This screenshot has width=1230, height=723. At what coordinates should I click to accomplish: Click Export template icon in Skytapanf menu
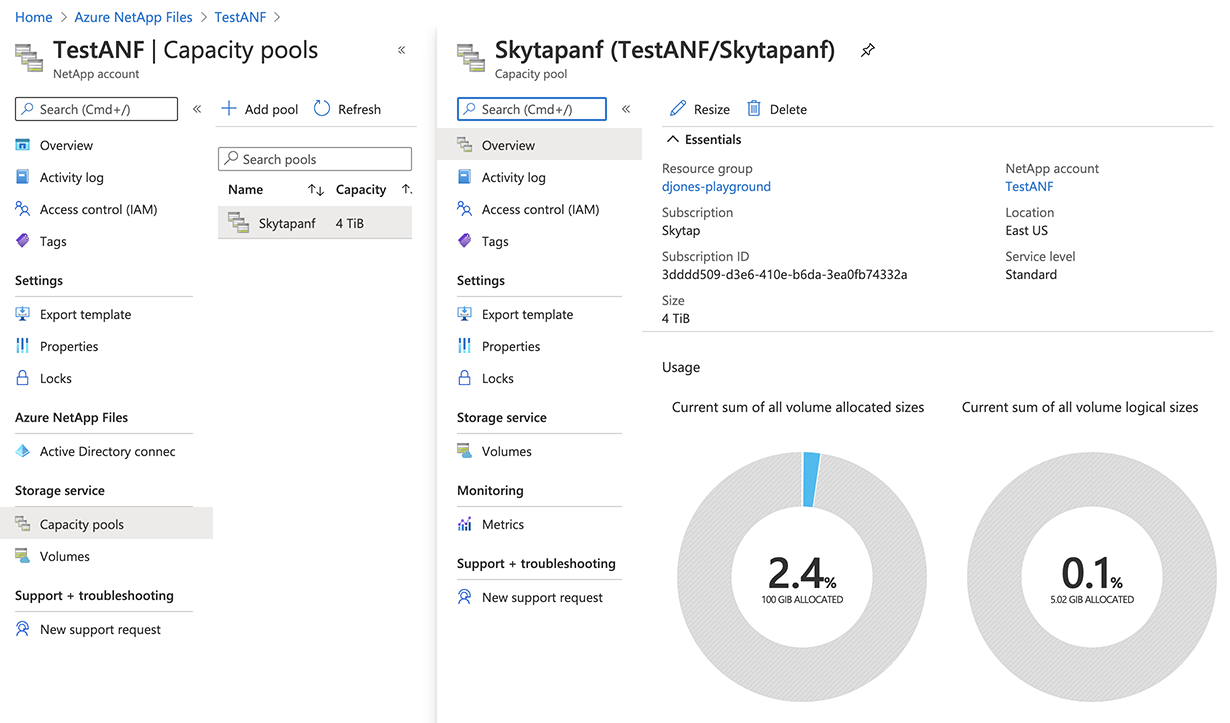(465, 314)
